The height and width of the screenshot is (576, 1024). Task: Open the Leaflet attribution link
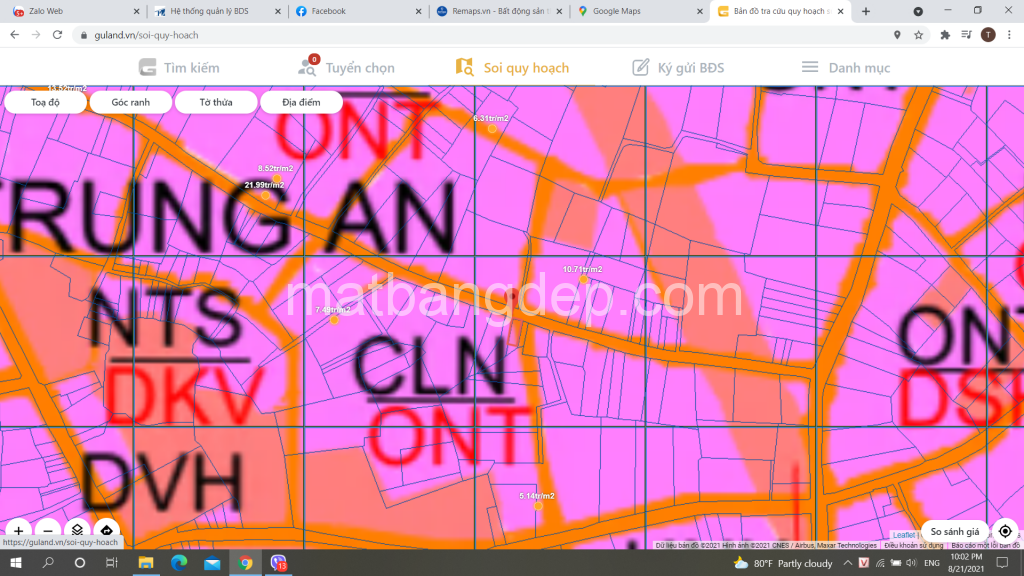point(904,536)
